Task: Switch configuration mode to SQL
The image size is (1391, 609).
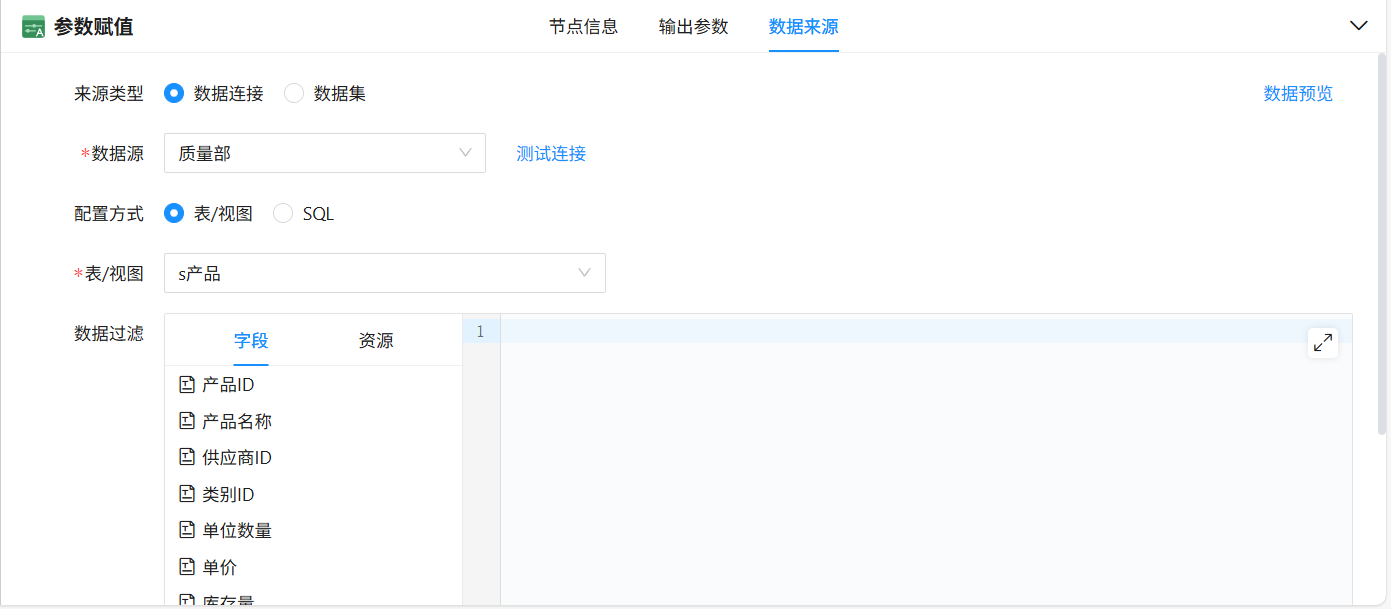Action: pyautogui.click(x=282, y=212)
